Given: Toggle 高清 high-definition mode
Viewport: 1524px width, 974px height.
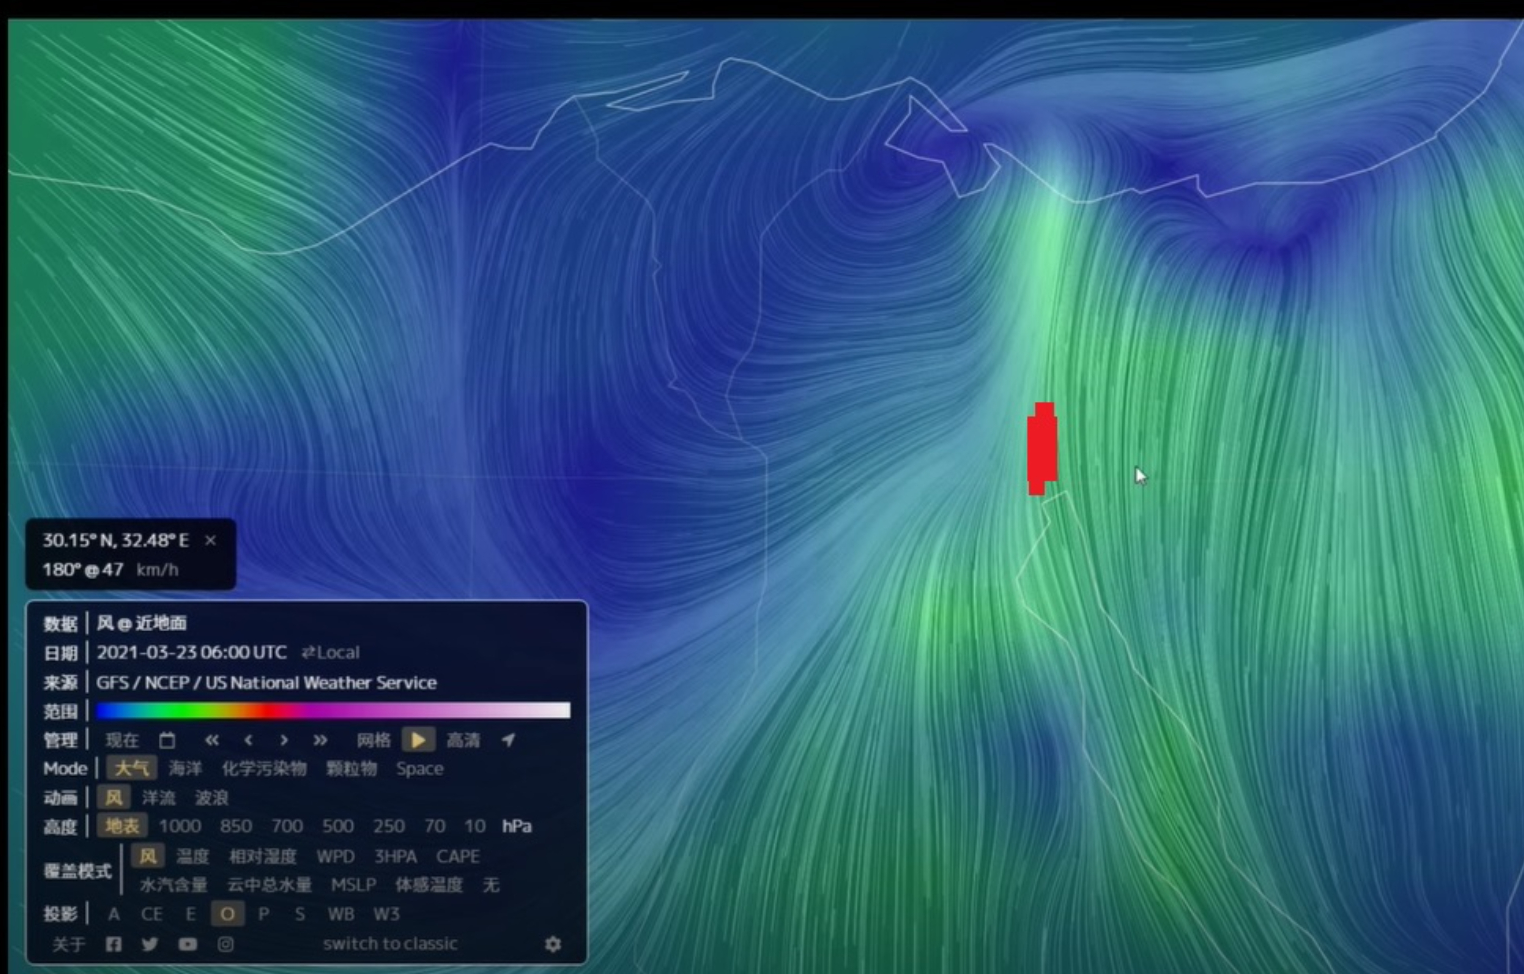Looking at the screenshot, I should click(462, 740).
